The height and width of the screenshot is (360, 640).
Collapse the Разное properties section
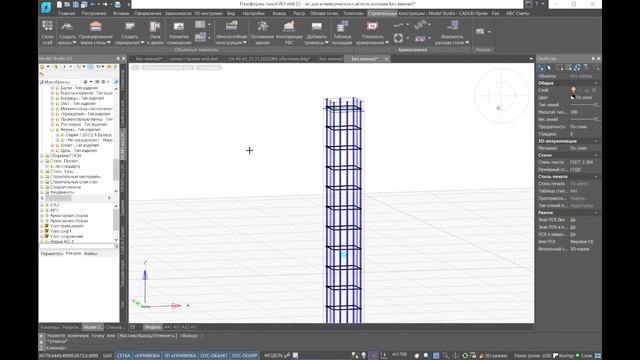point(596,213)
